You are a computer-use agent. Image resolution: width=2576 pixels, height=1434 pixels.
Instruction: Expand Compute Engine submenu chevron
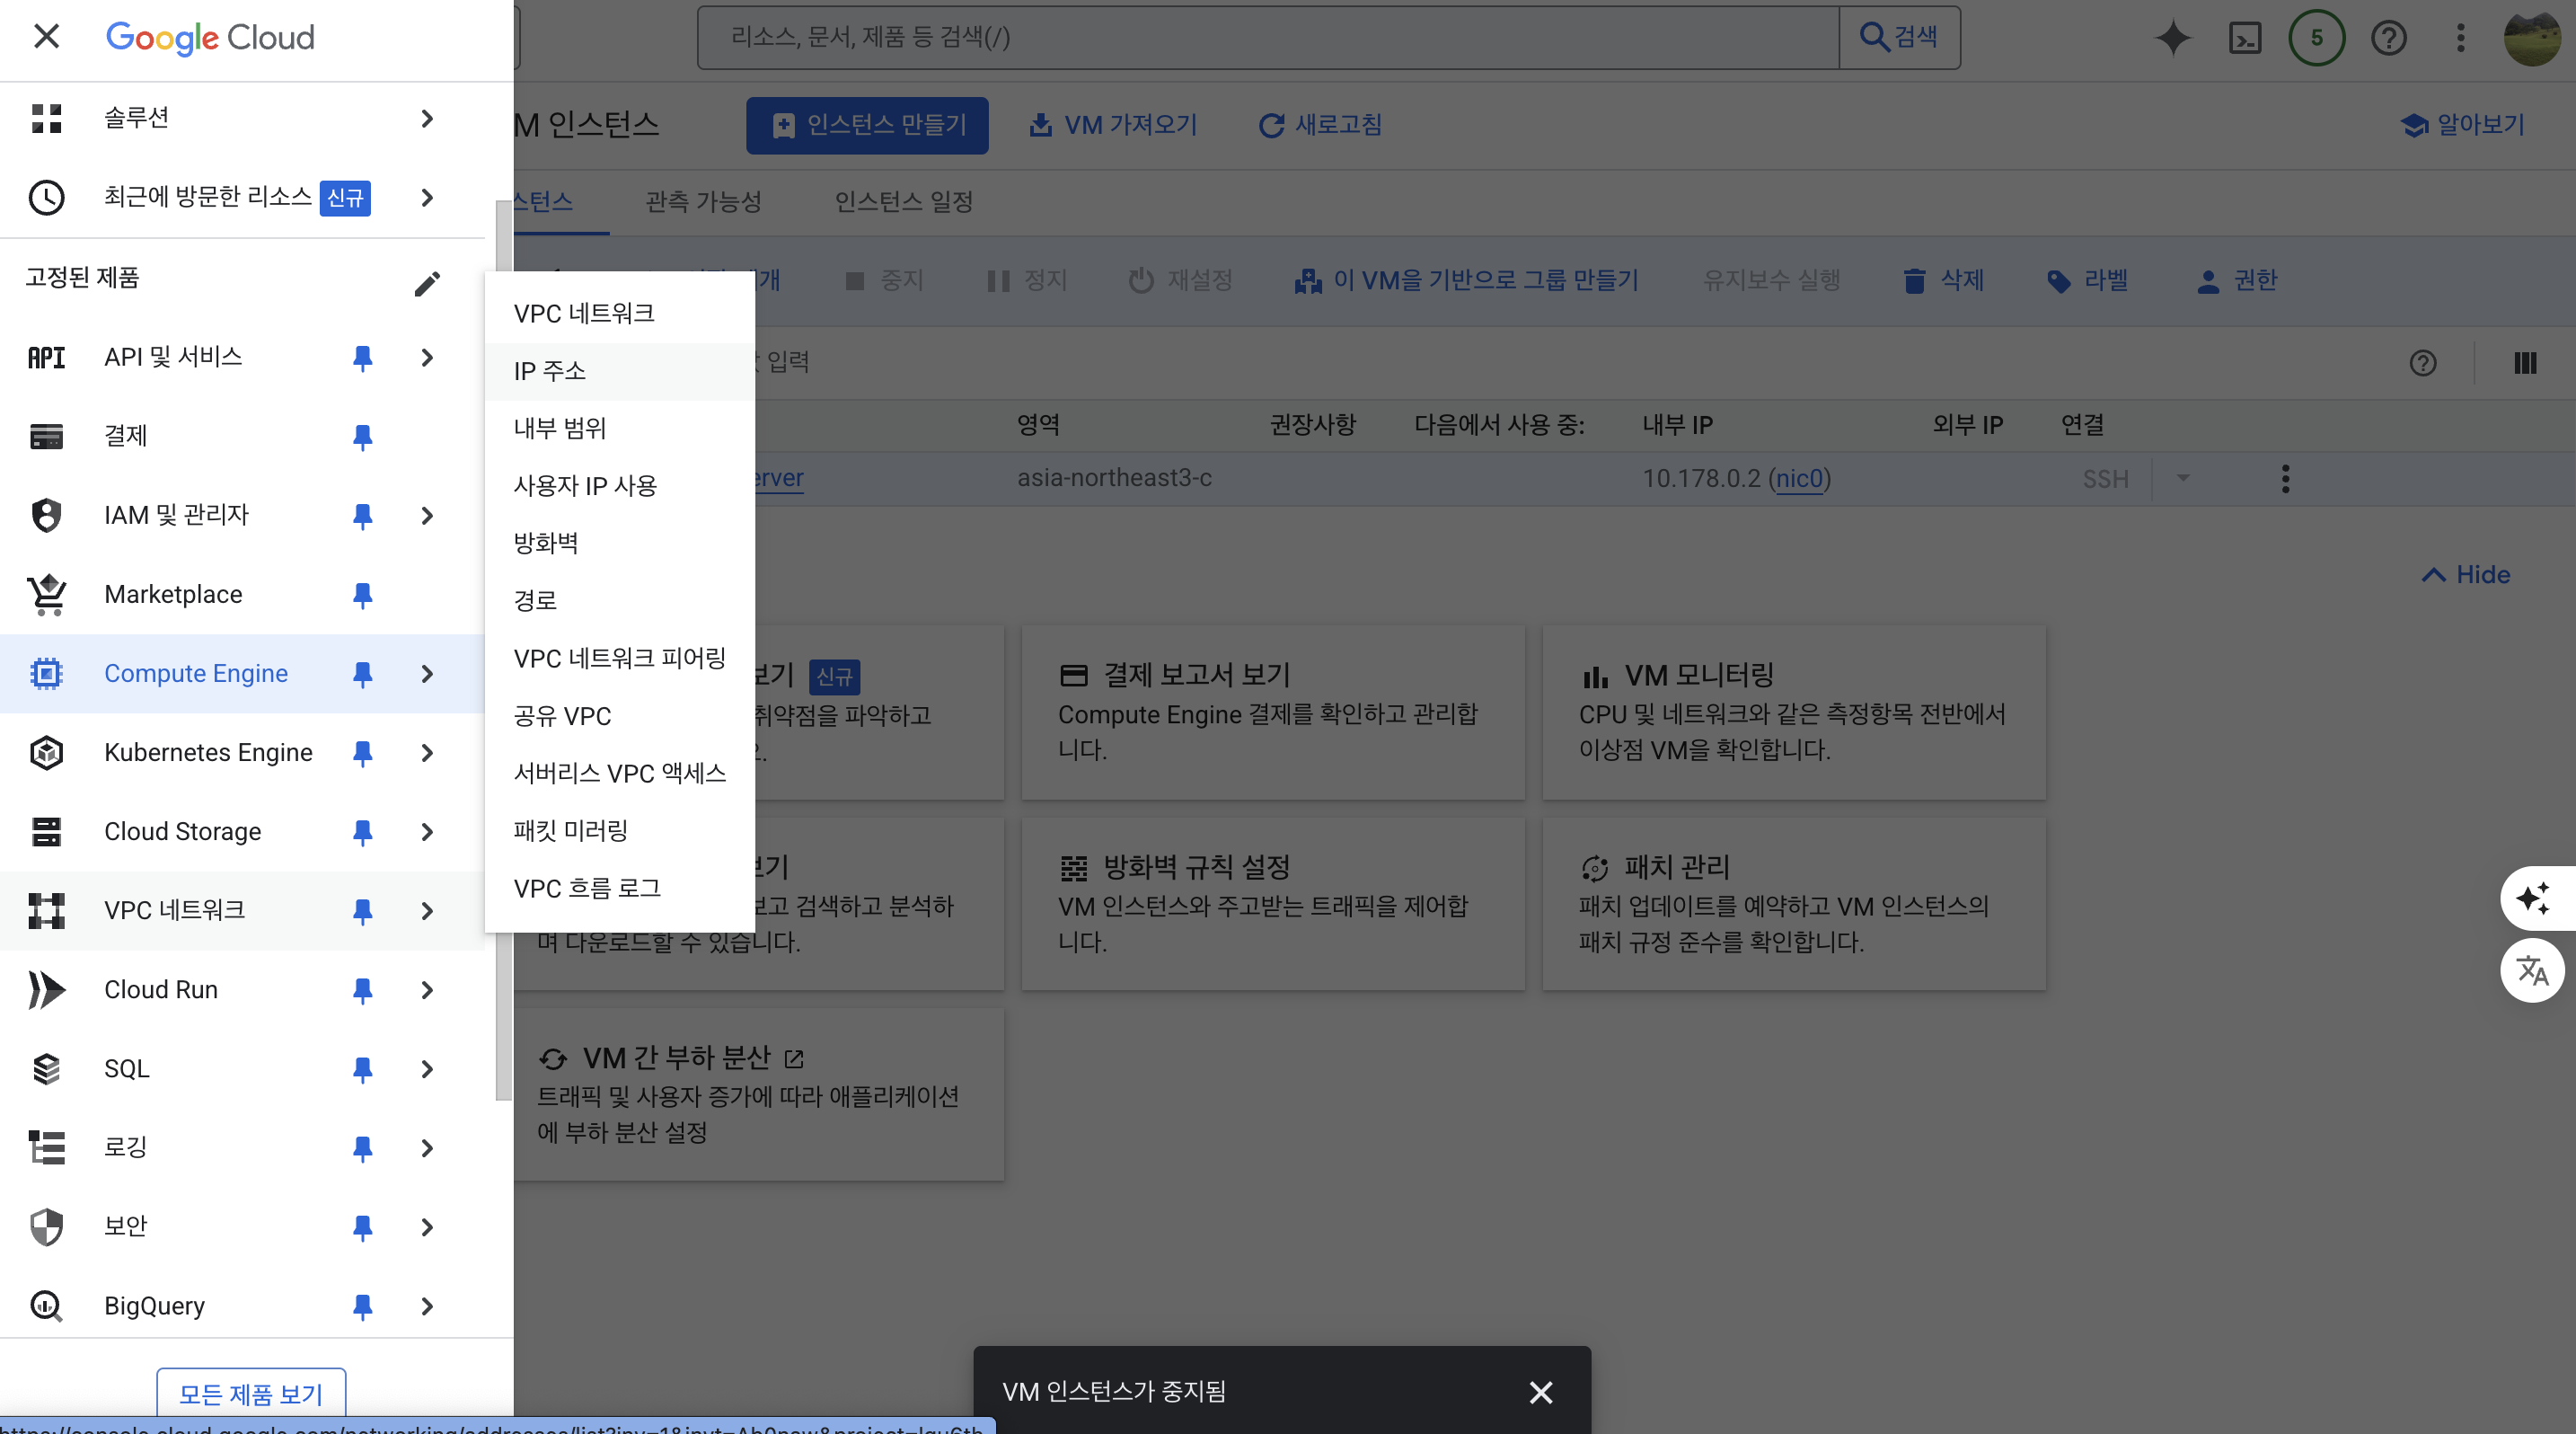427,674
